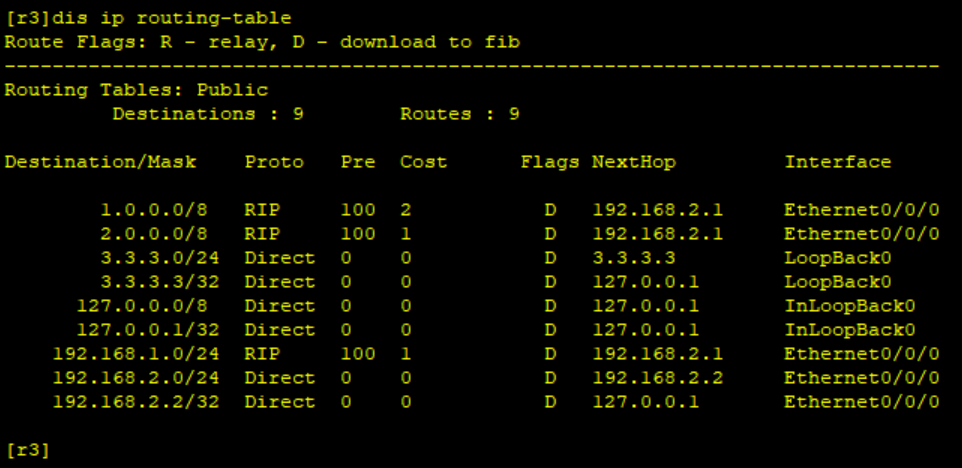The height and width of the screenshot is (468, 962).
Task: Click the 3.3.3.0/24 destination entry
Action: pos(160,258)
